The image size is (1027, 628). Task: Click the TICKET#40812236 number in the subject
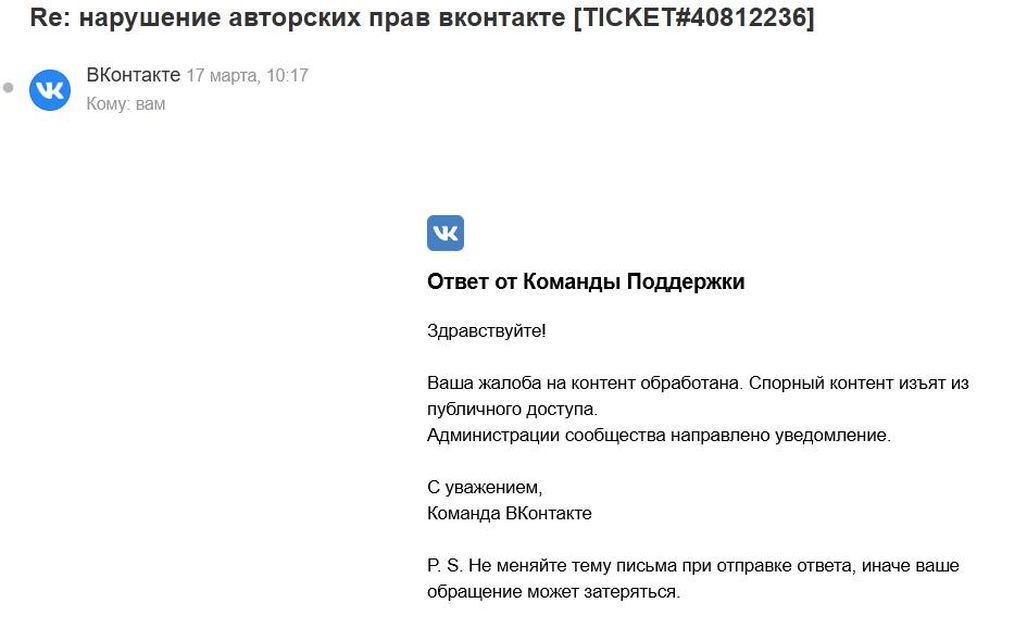coord(694,17)
